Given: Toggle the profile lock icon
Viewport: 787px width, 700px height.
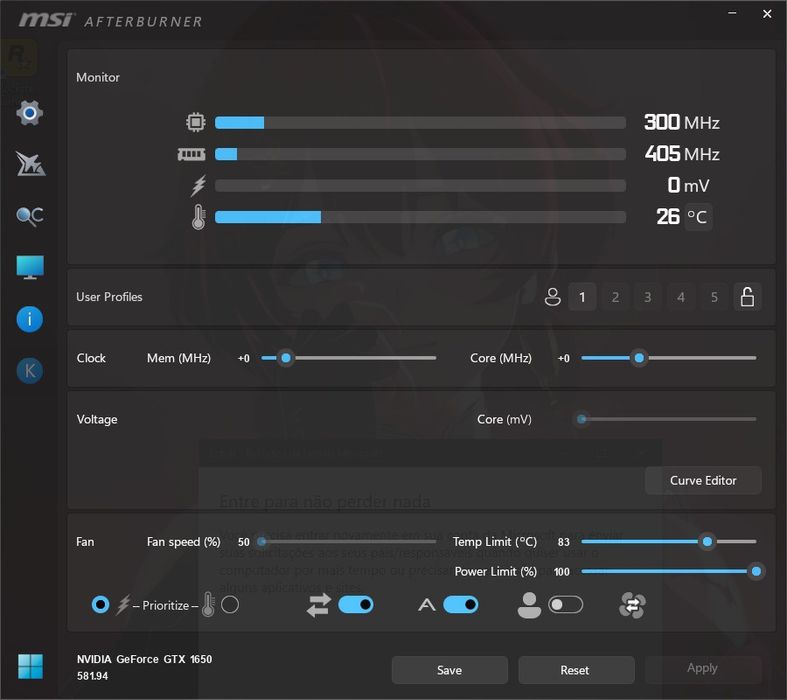Looking at the screenshot, I should point(747,297).
